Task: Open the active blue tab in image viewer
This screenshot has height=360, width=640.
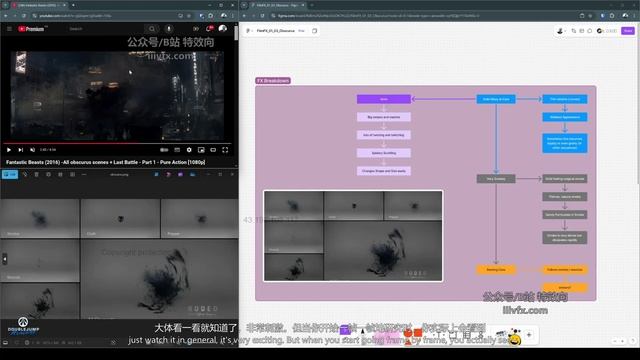Action: (10, 175)
